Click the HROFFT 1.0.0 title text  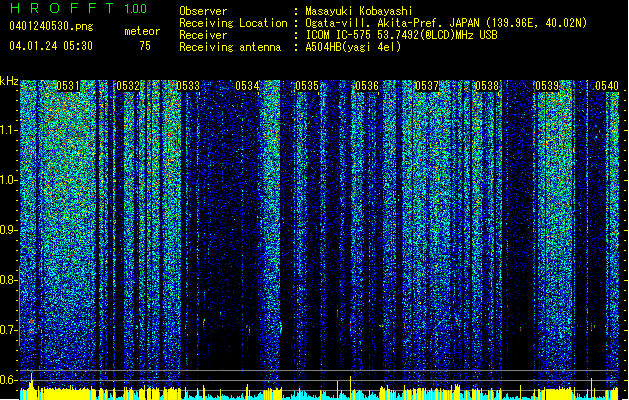point(79,8)
